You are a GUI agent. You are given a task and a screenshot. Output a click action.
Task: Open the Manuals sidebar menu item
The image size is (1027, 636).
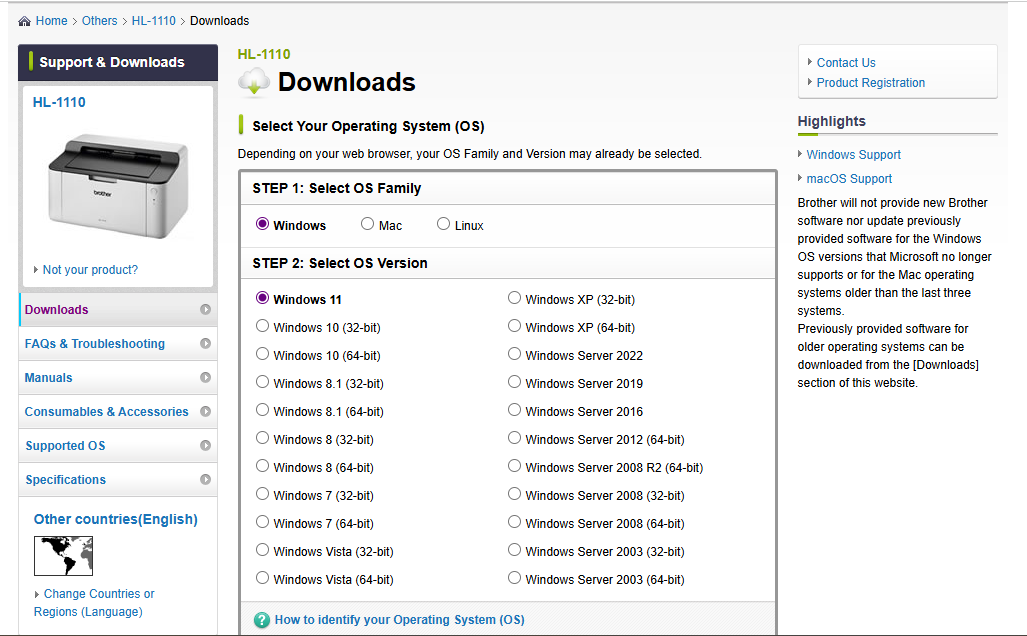pyautogui.click(x=49, y=378)
